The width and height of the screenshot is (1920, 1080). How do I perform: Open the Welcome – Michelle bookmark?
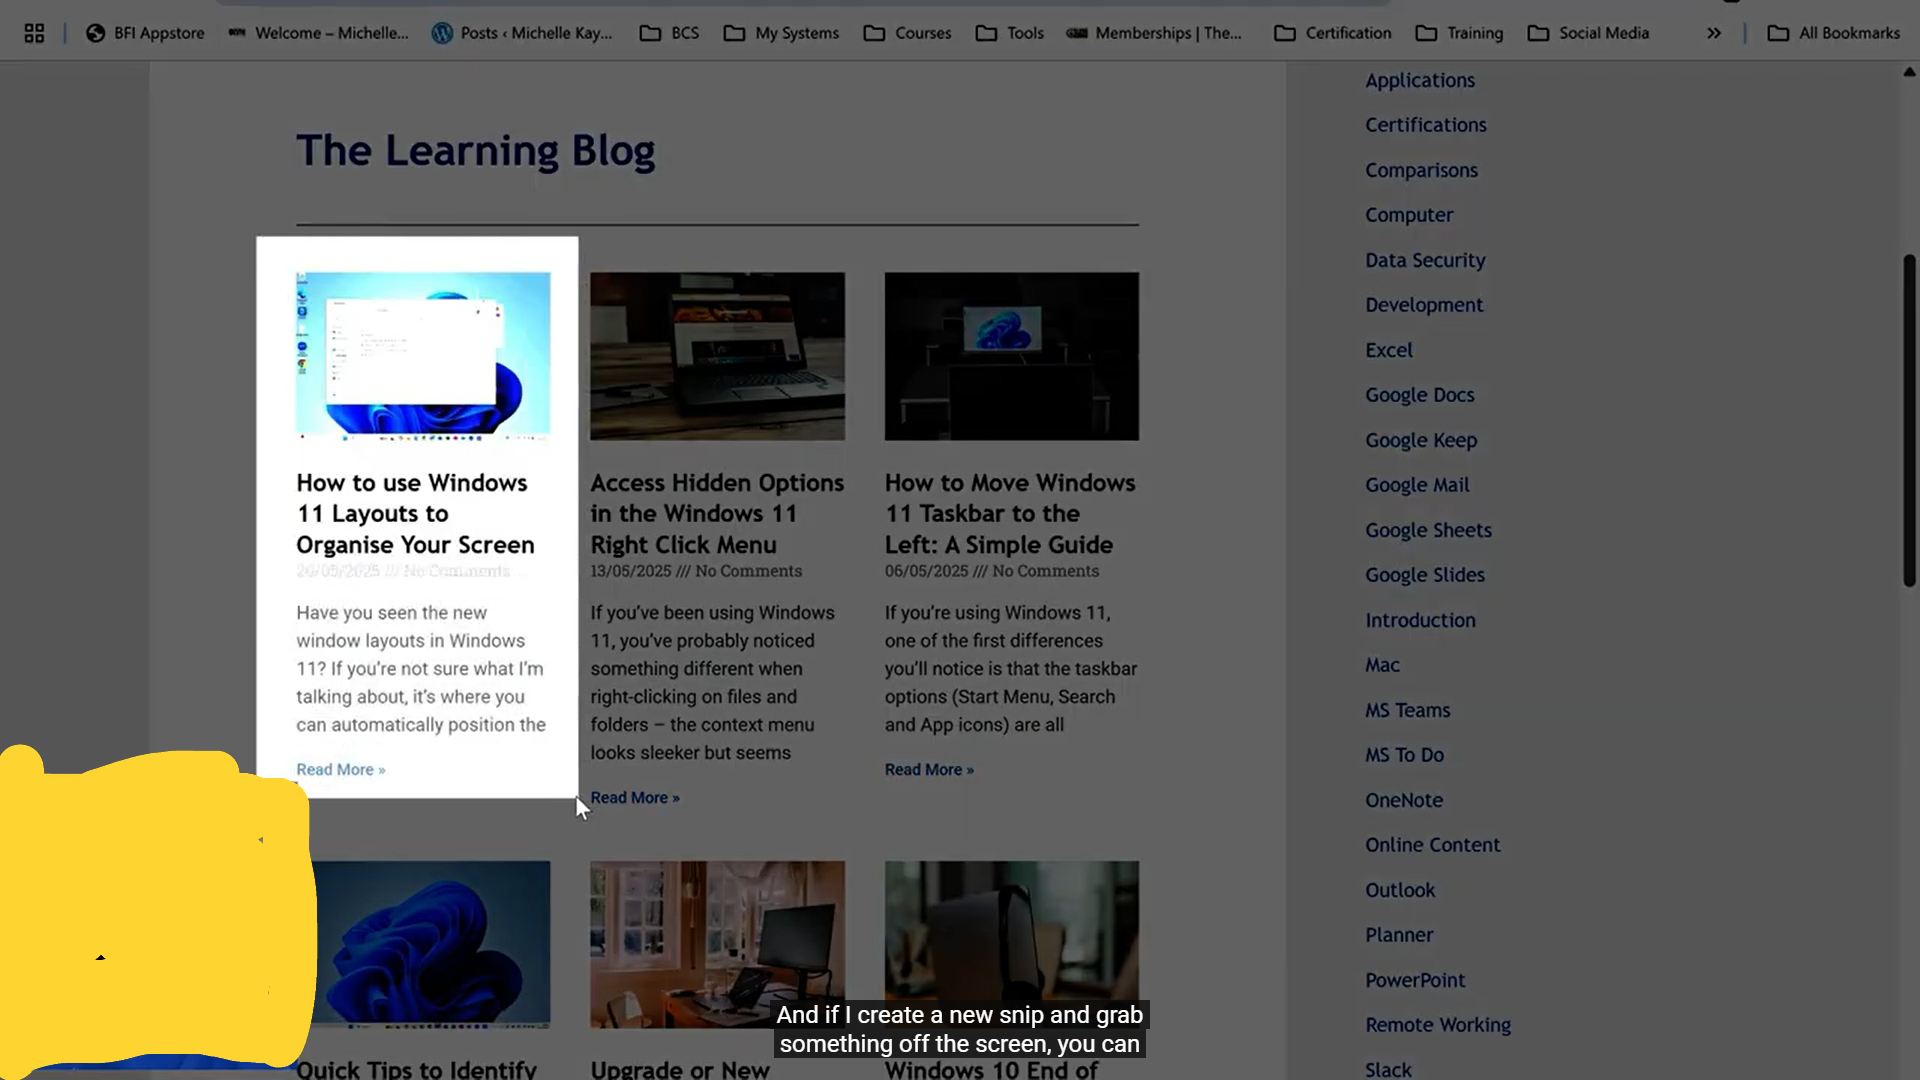(318, 33)
